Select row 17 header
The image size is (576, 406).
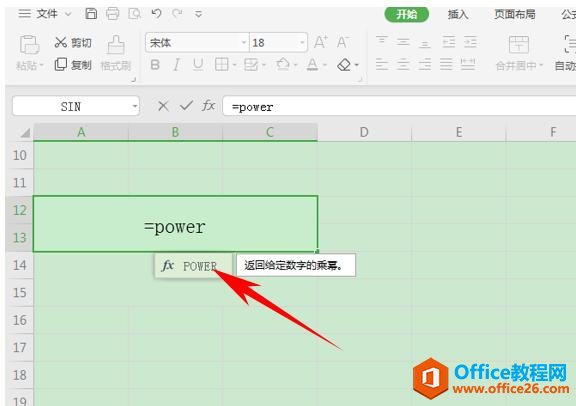(19, 347)
